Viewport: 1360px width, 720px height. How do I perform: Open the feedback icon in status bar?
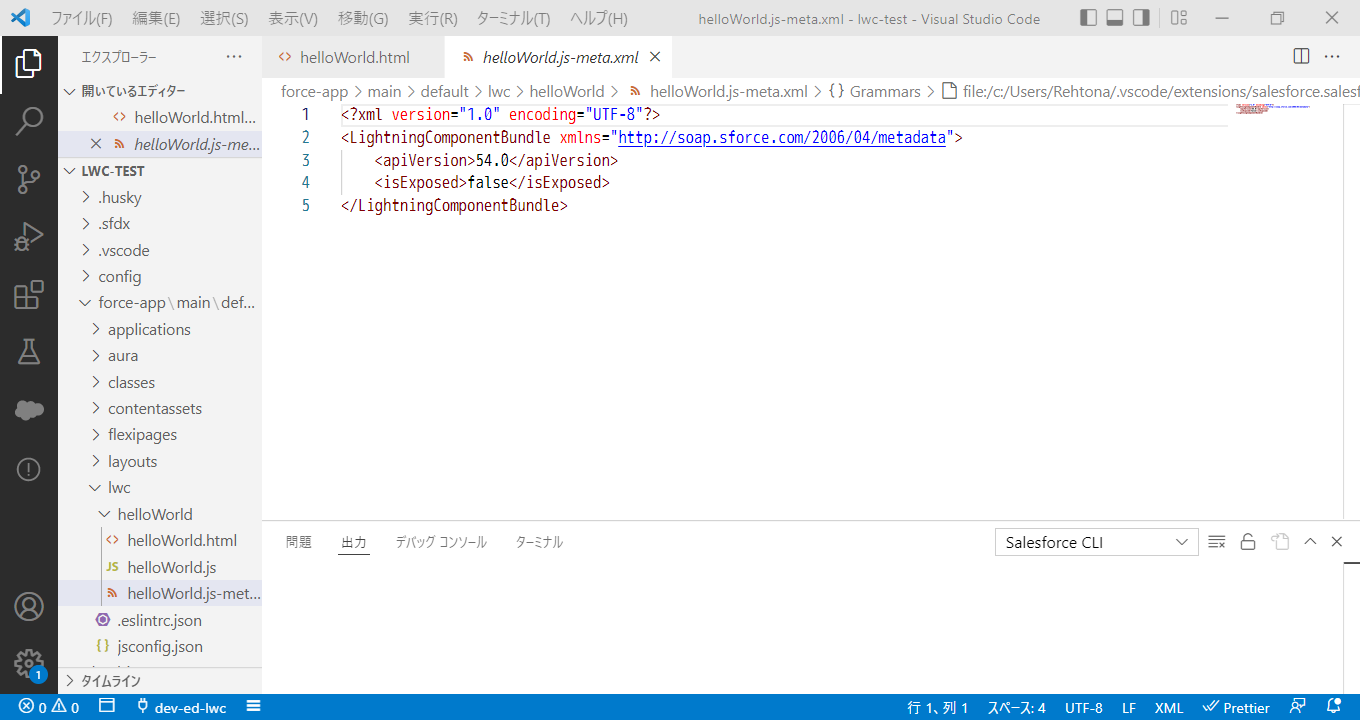(x=1298, y=707)
